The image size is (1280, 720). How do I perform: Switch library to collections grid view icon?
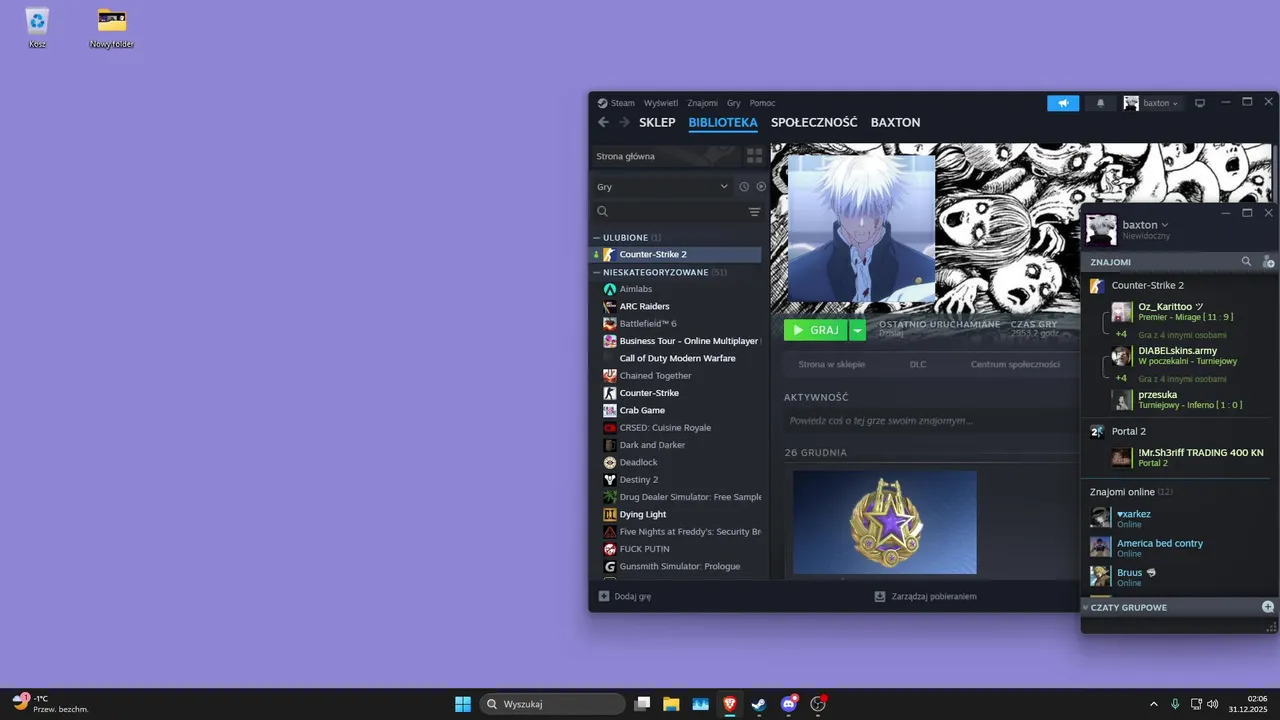[754, 156]
